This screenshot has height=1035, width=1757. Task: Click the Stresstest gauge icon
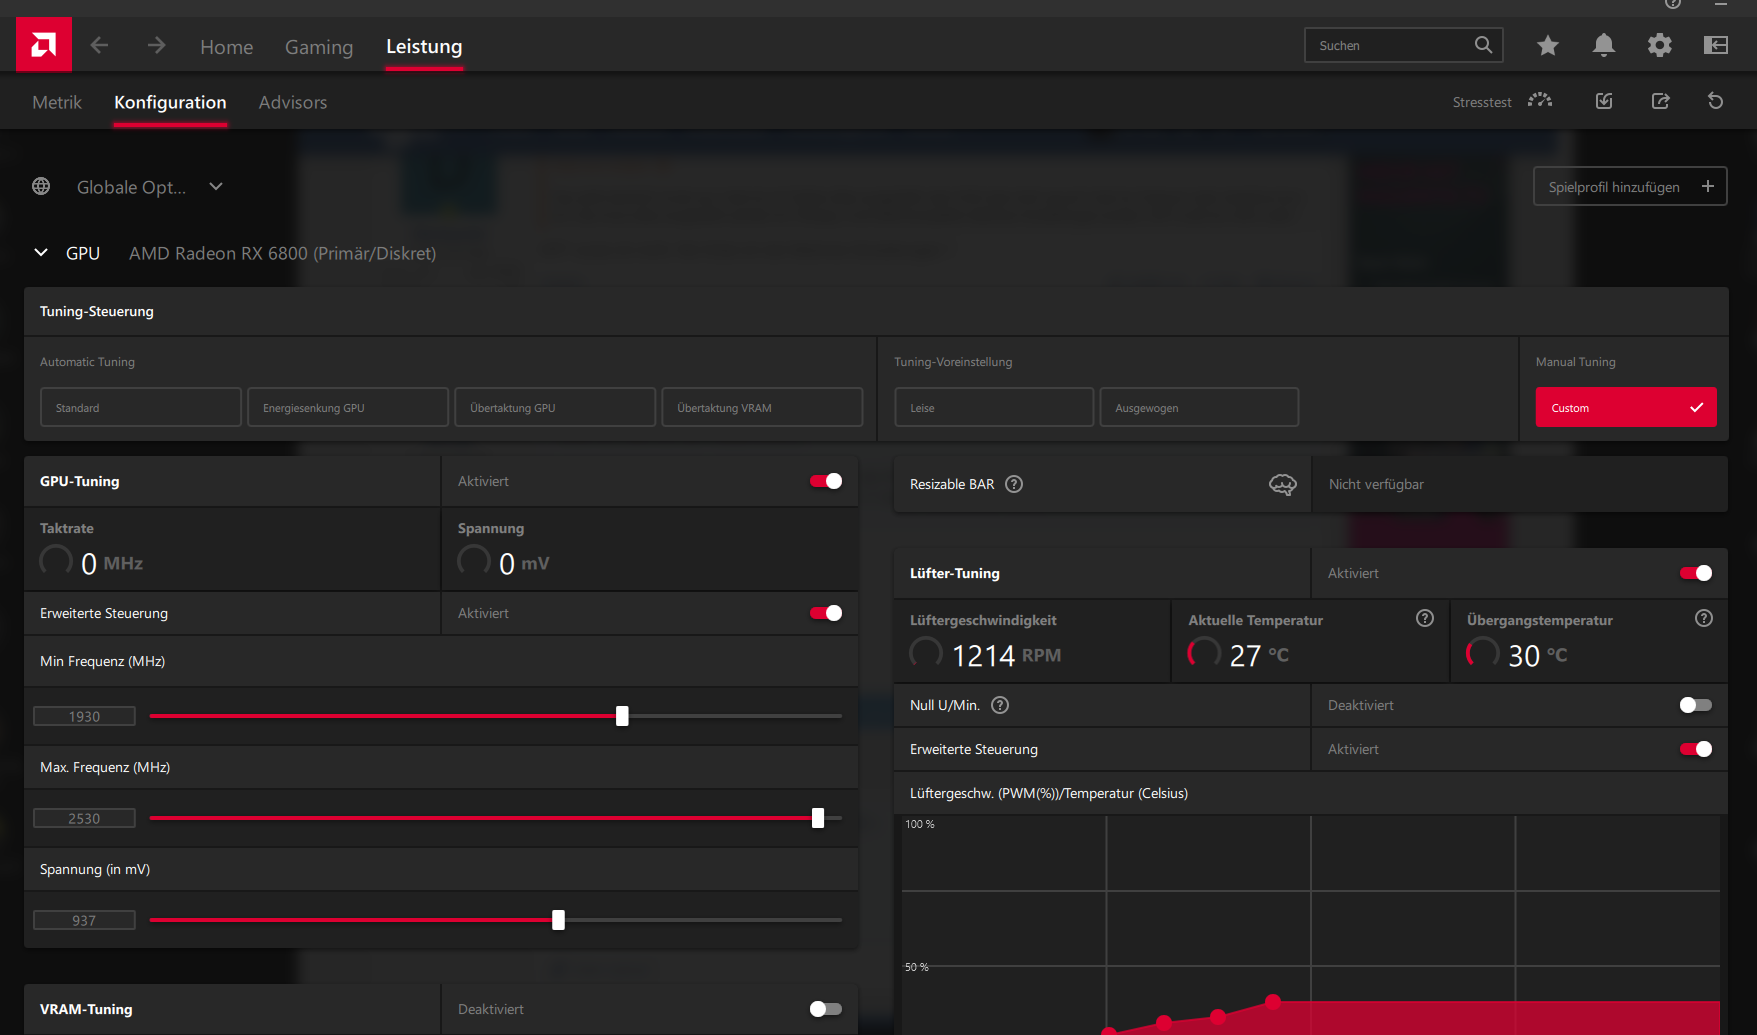point(1540,101)
